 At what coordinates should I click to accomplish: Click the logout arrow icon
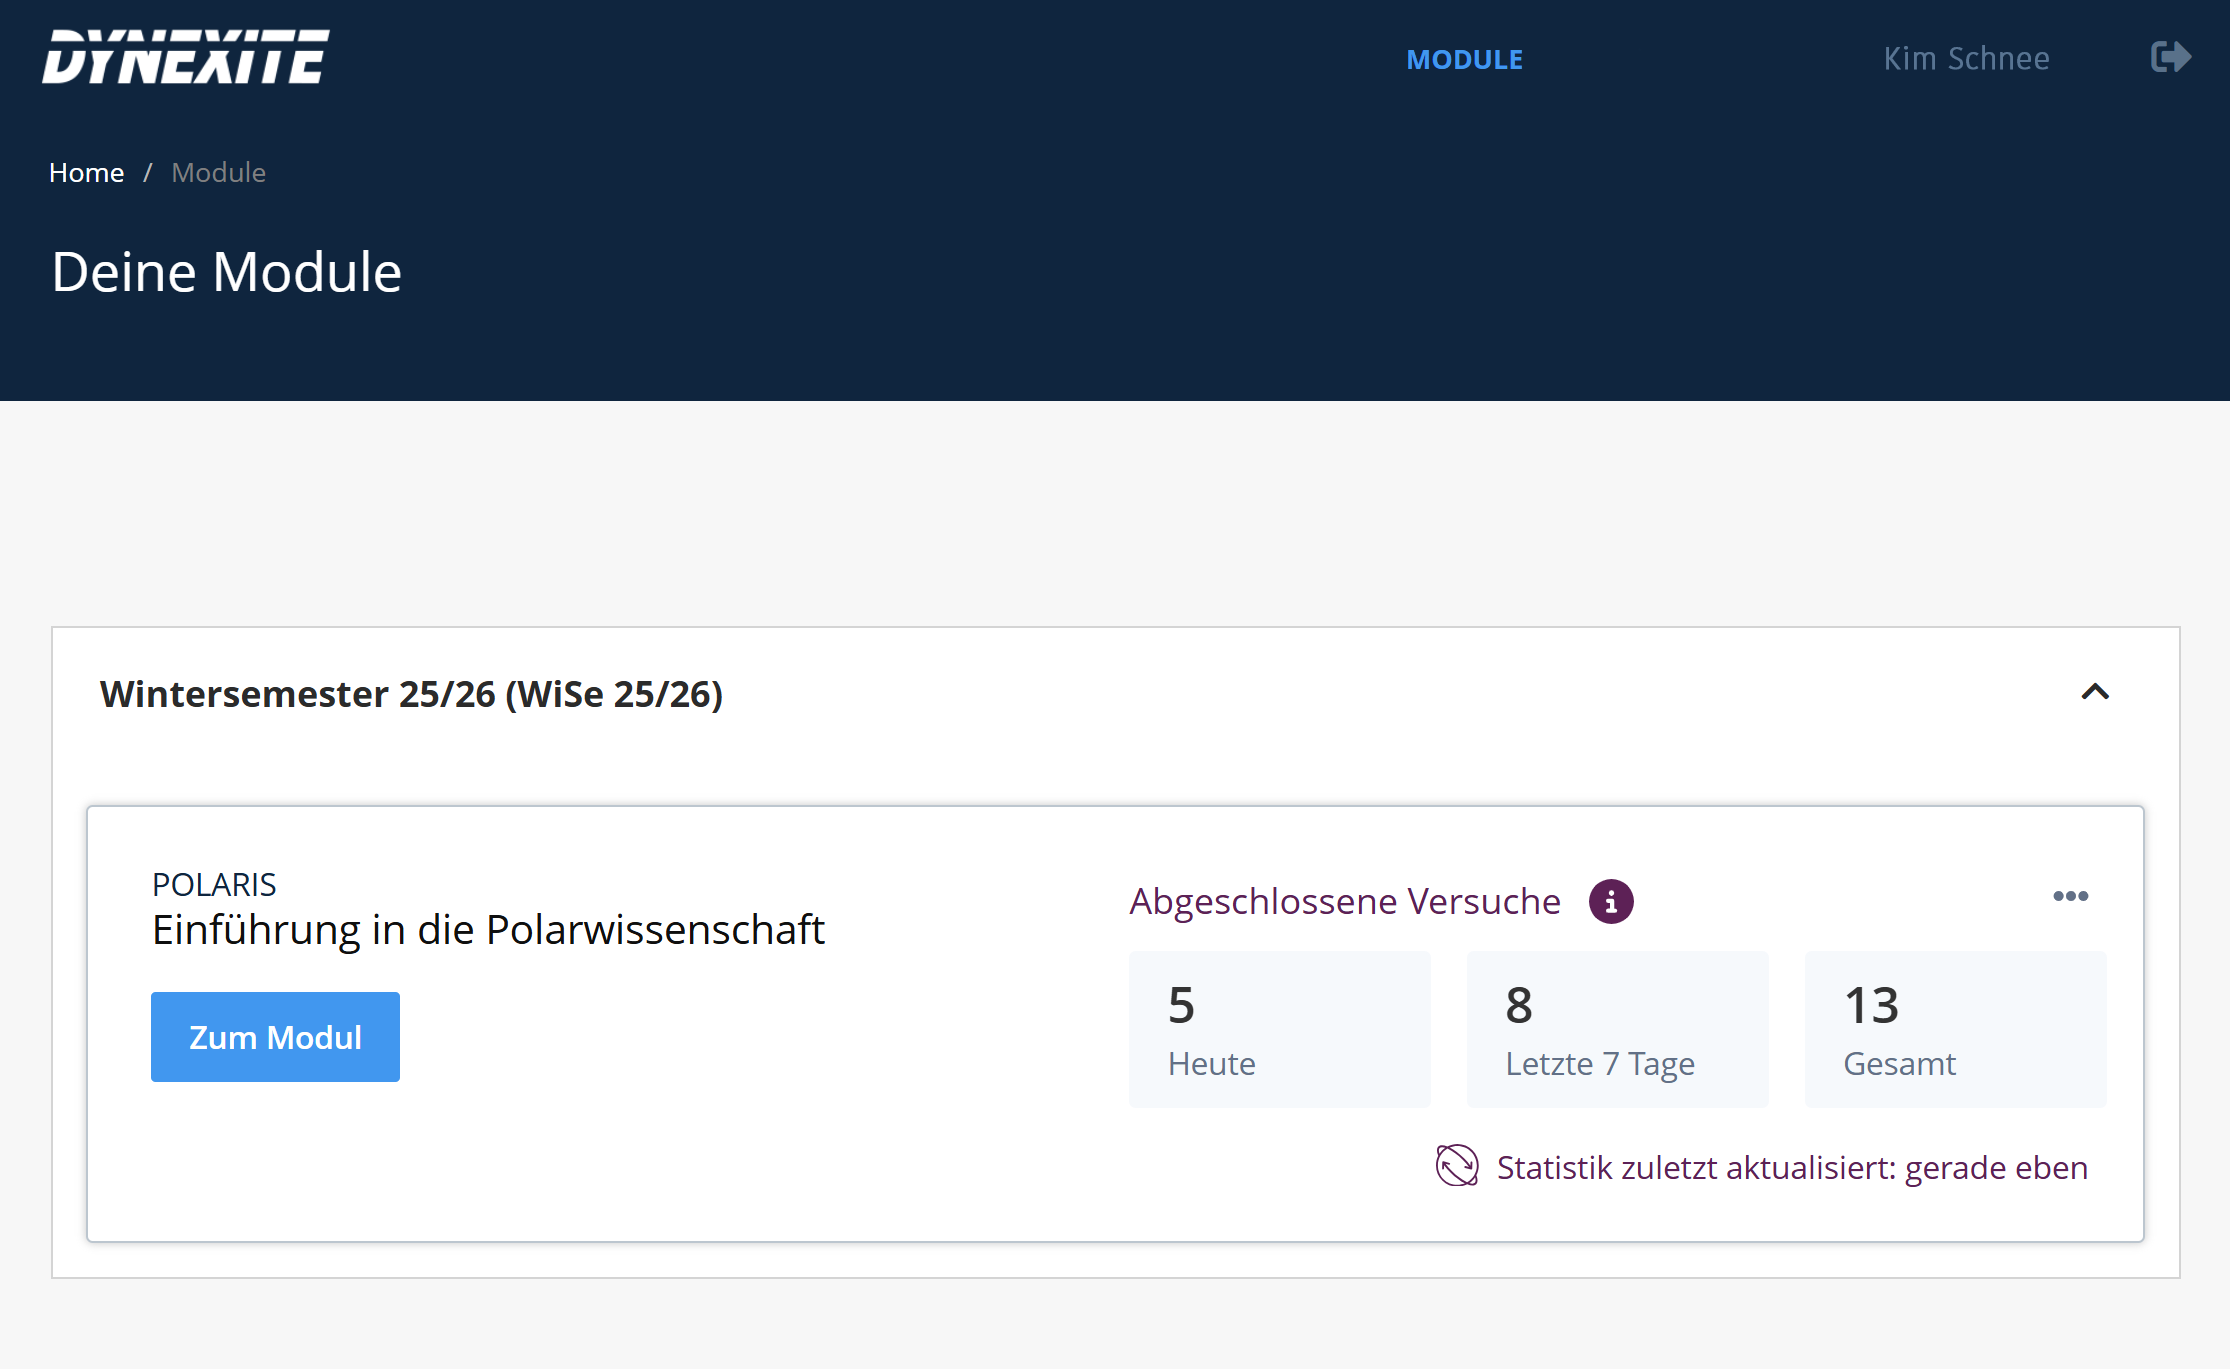pos(2170,57)
